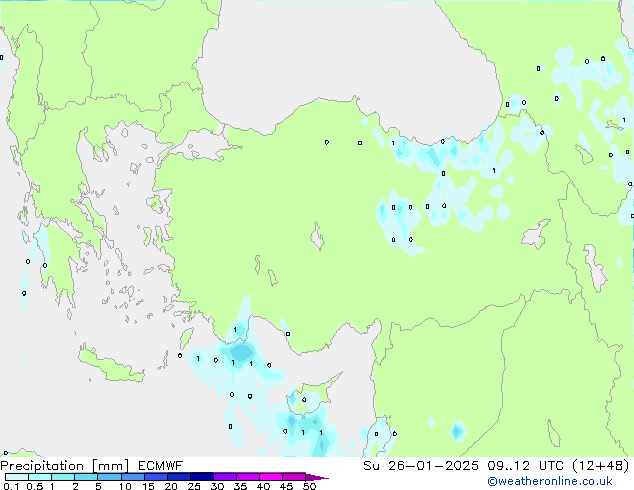The image size is (634, 490).
Task: Click the 0.1–0.5 mm legend color box
Action: (17, 477)
